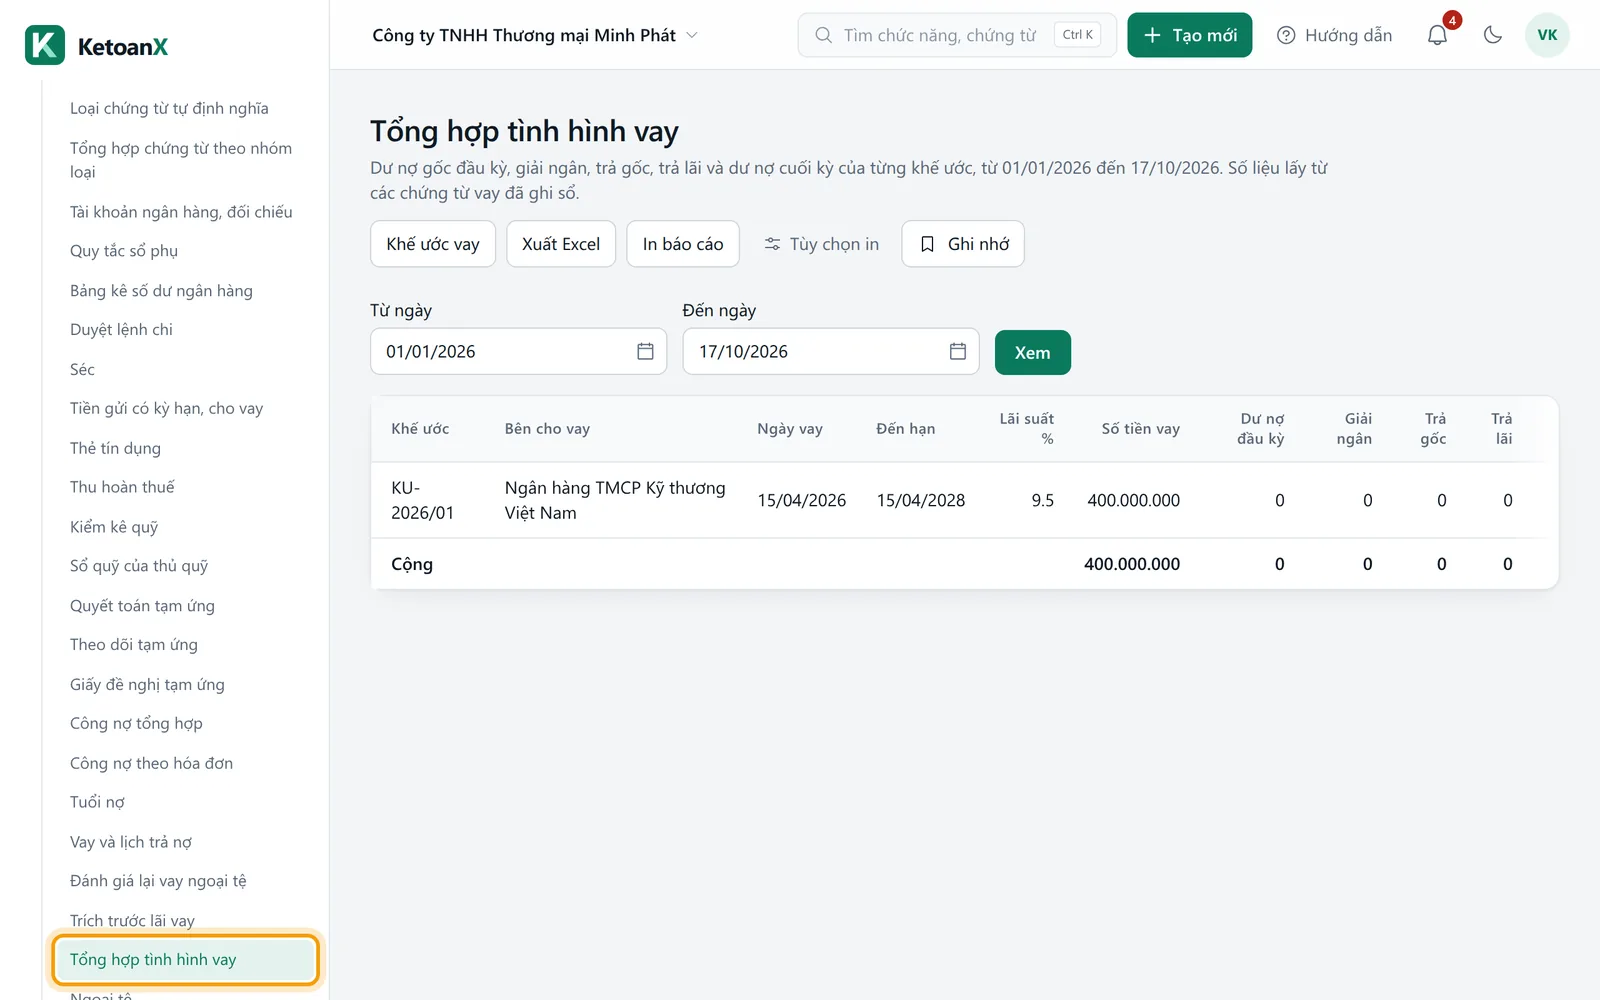Open Tổng hợp chứng từ theo nhóm loại

181,160
